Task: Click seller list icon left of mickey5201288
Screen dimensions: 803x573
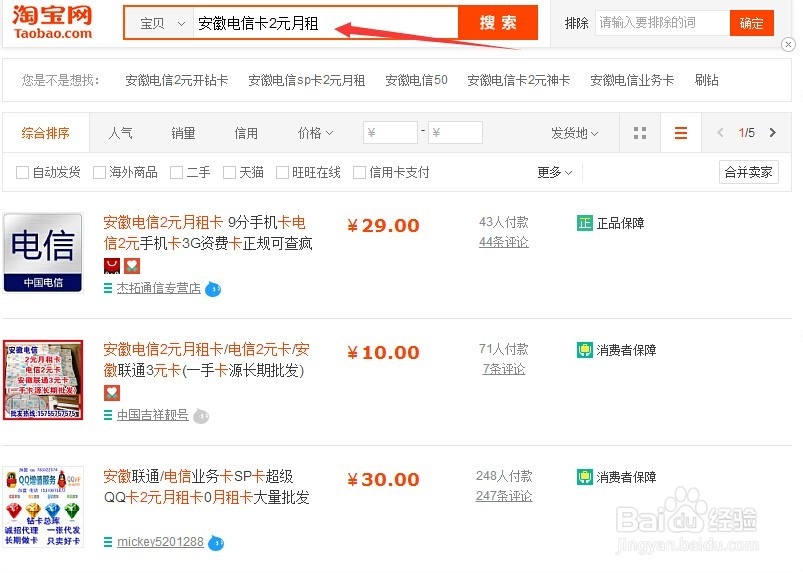Action: pos(108,542)
